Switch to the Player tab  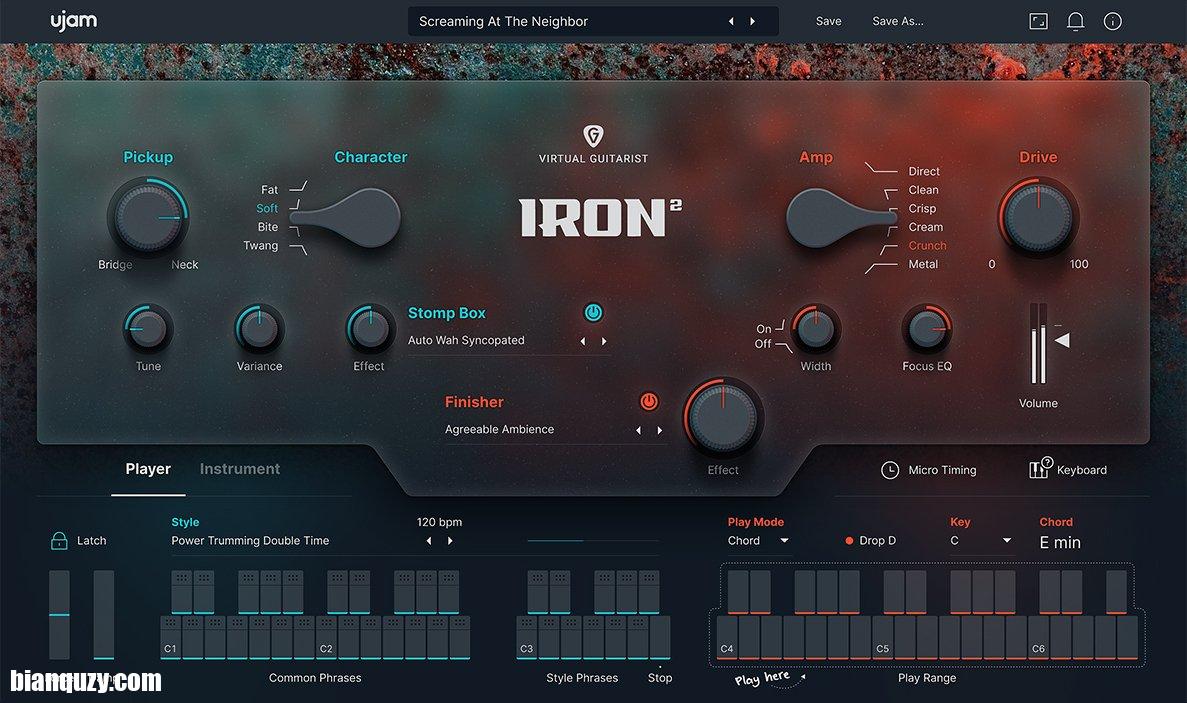148,469
